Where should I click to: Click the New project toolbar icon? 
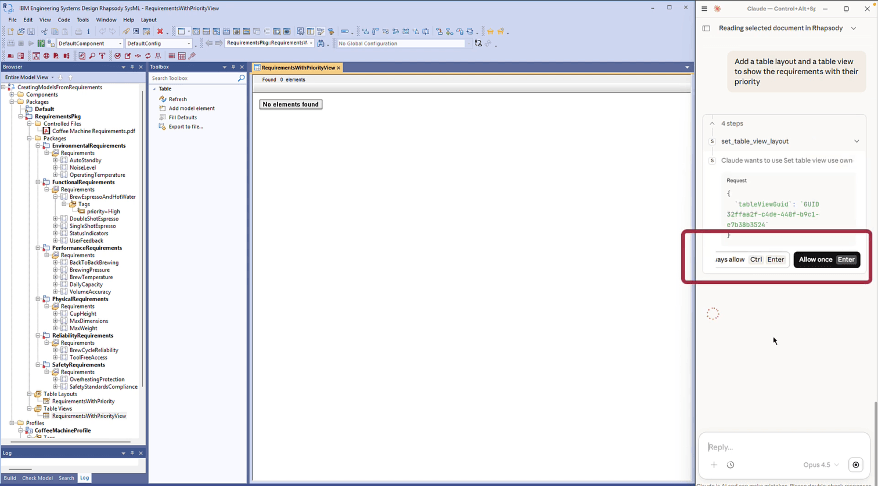(11, 31)
